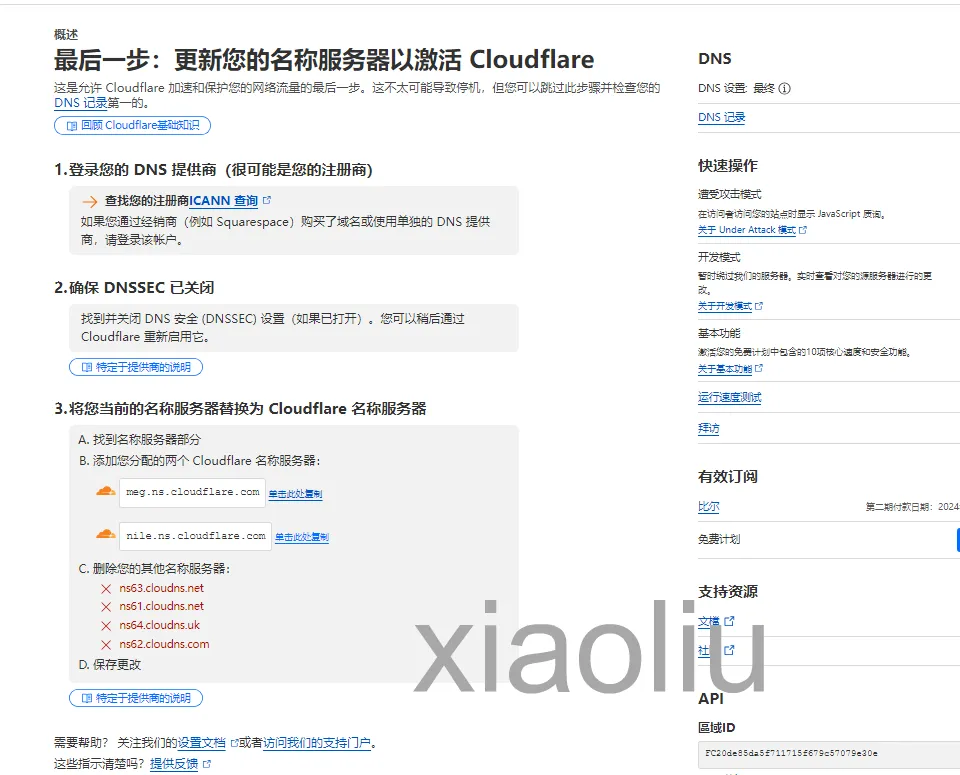Open the 关于基本功能 link
Viewport: 960px width, 775px height.
(x=725, y=369)
